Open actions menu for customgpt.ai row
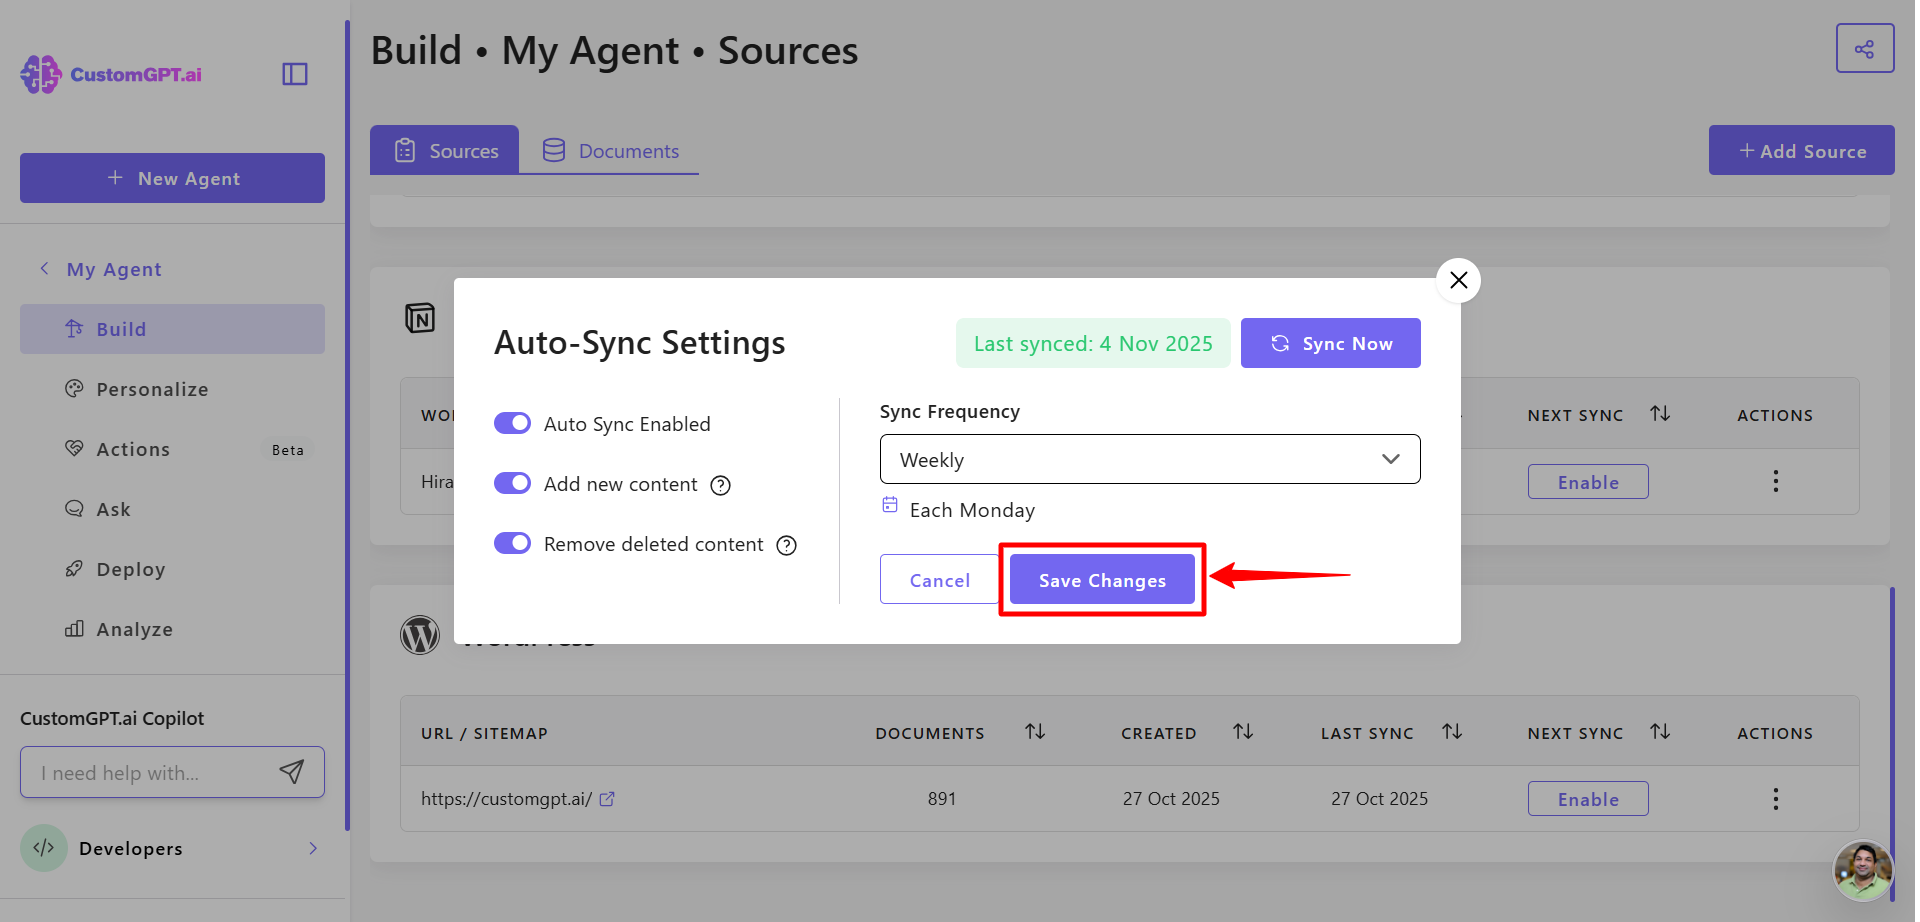Viewport: 1920px width, 922px height. pyautogui.click(x=1775, y=799)
